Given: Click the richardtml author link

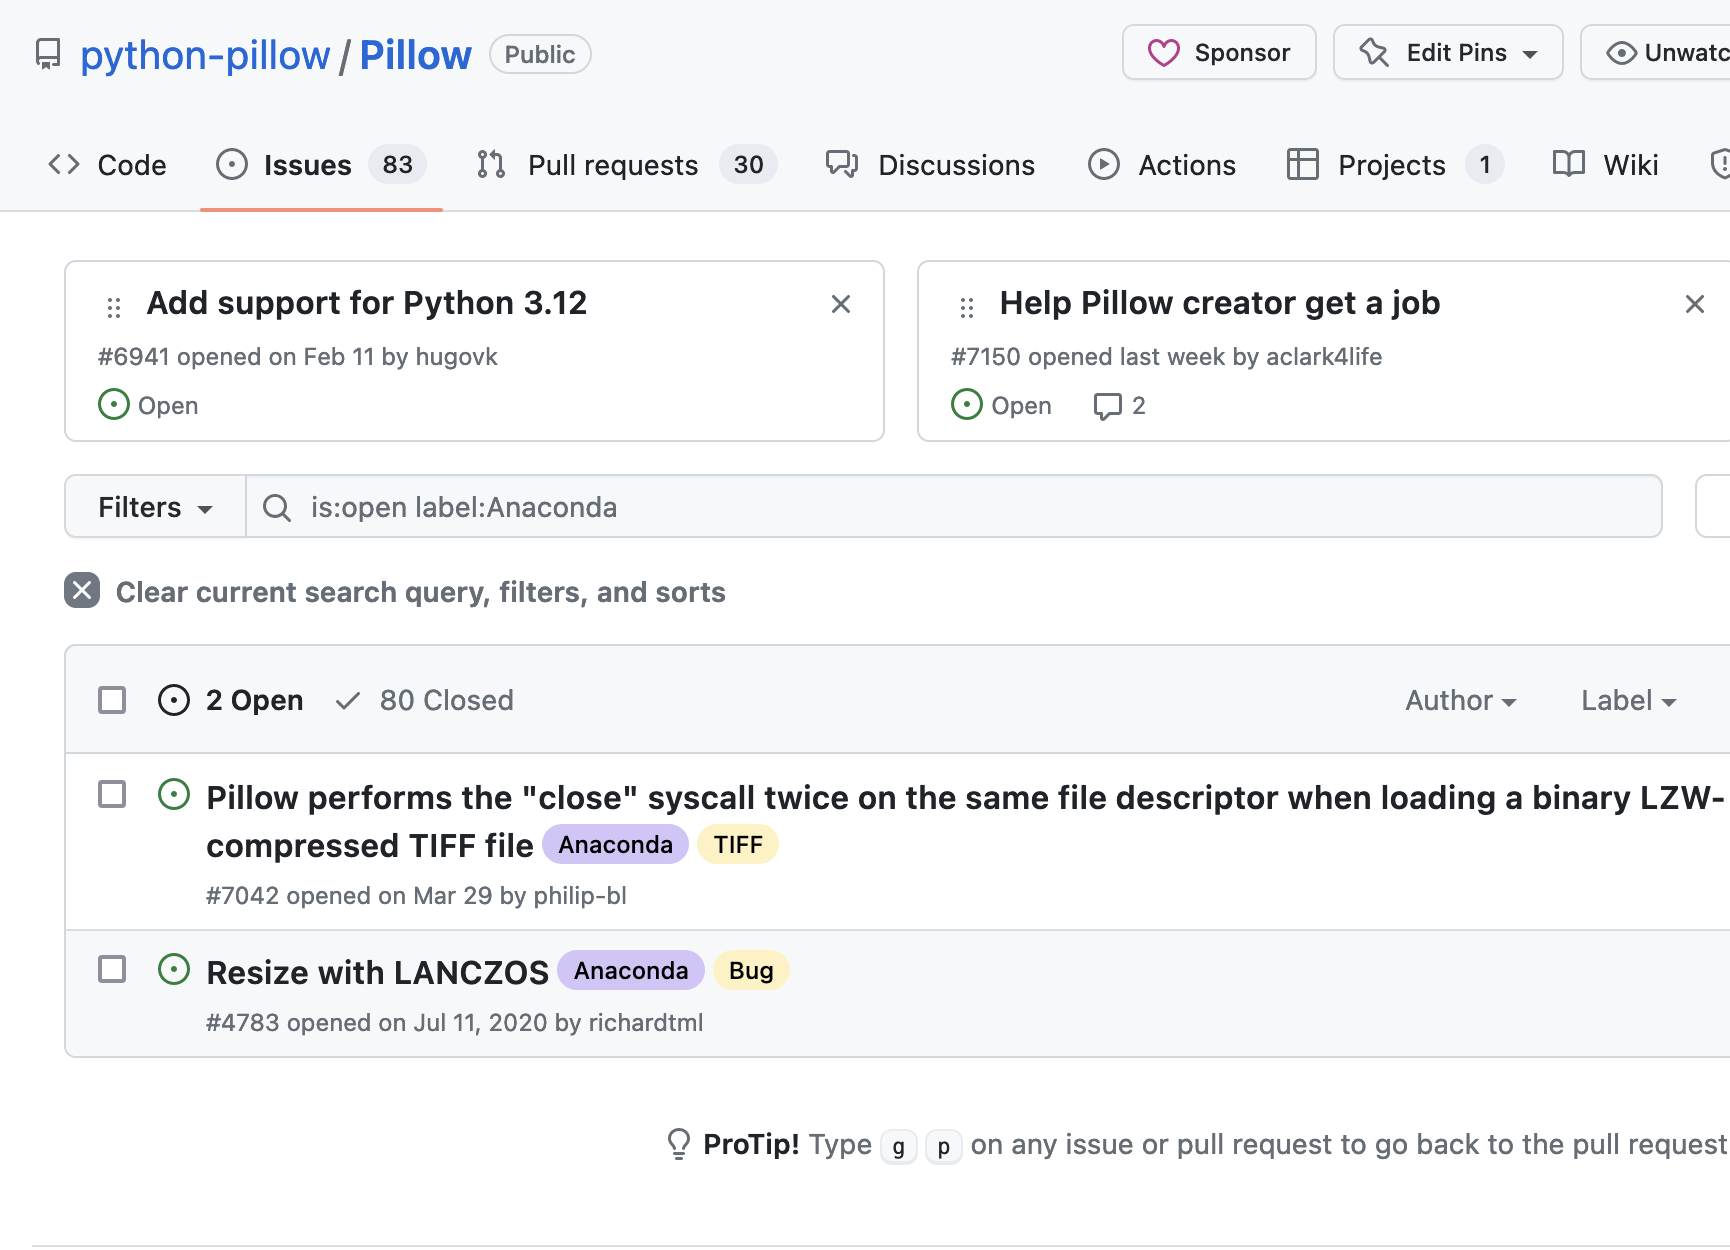Looking at the screenshot, I should 646,1023.
